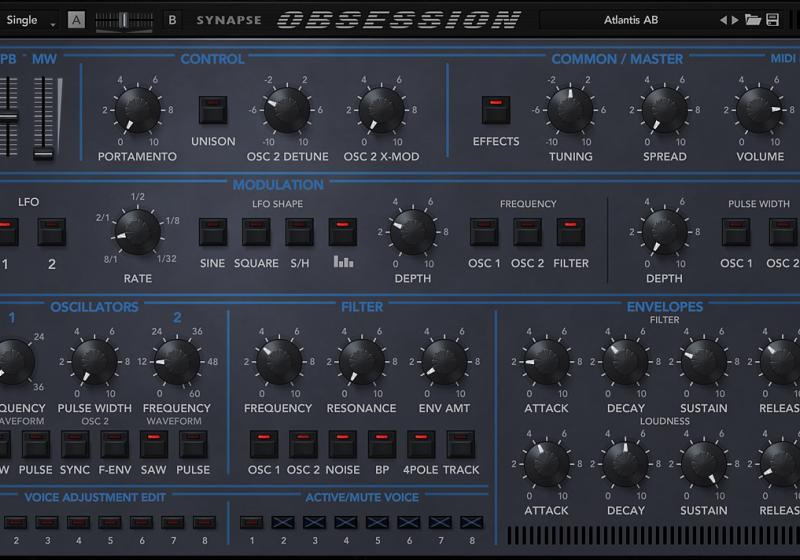Screen dimensions: 800x560
Task: Toggle active voice 1 button
Action: [x=252, y=522]
